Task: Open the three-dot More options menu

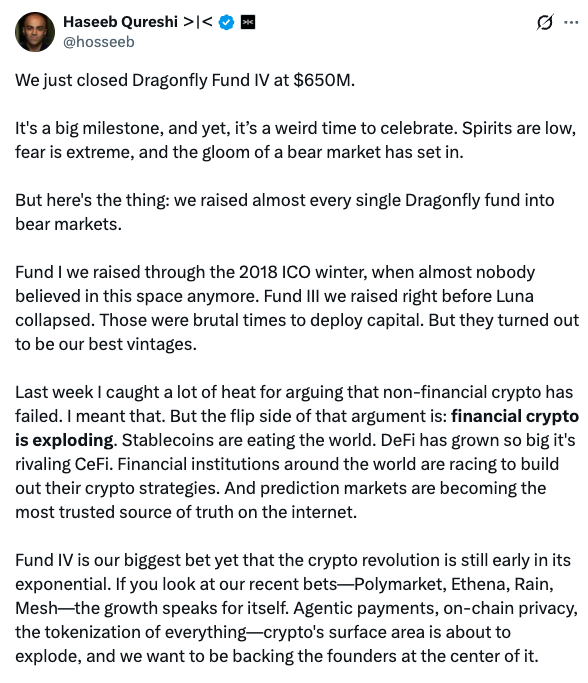Action: [x=571, y=22]
